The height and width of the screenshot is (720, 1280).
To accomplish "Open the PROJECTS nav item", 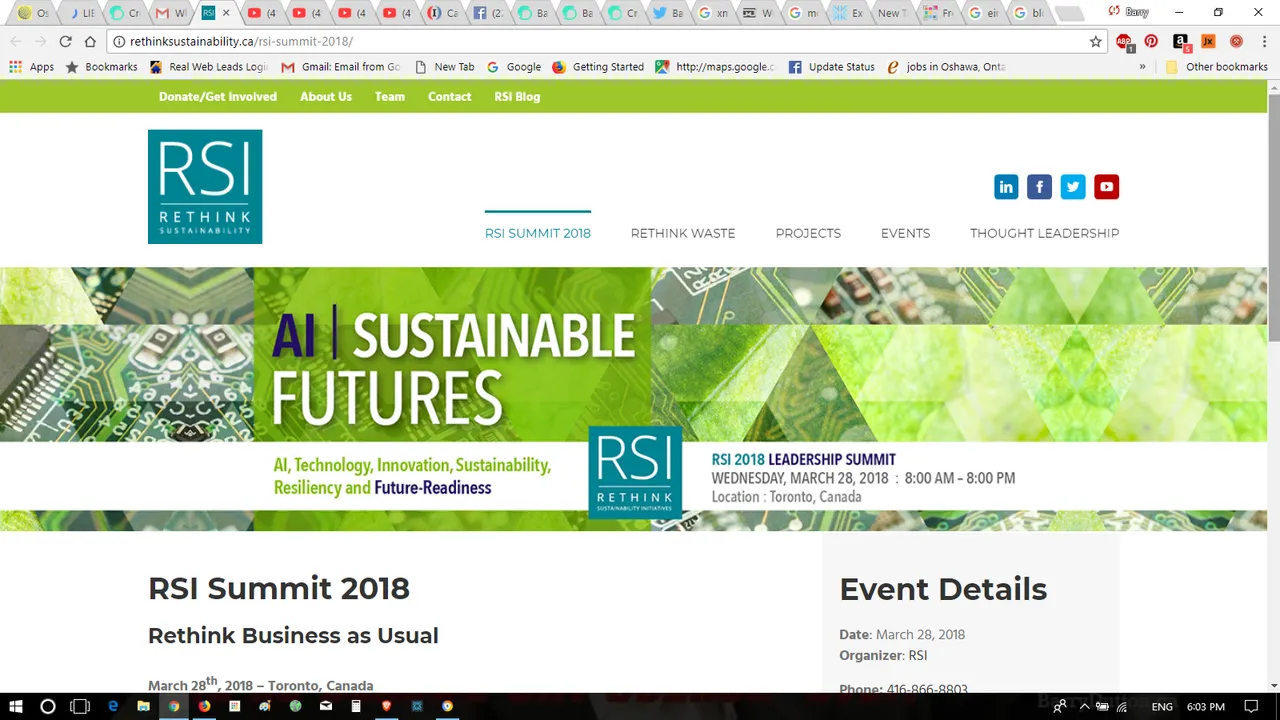I will (808, 233).
